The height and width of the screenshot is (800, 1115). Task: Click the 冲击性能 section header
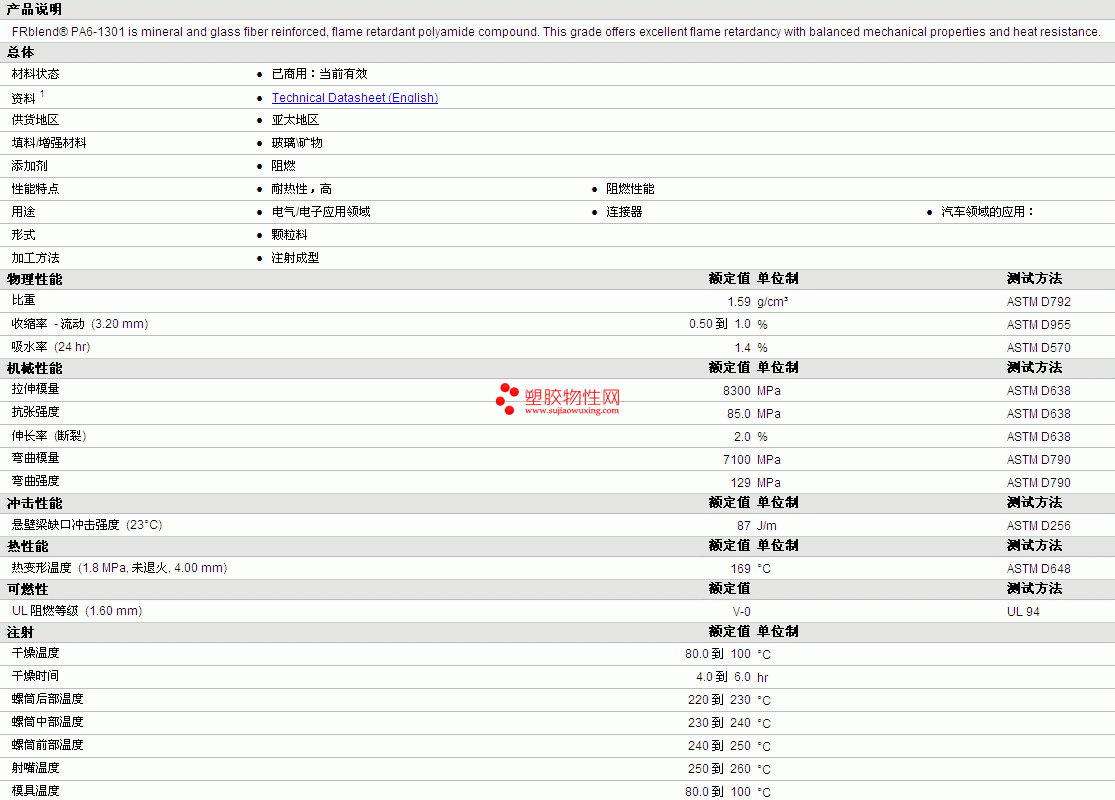(x=34, y=503)
